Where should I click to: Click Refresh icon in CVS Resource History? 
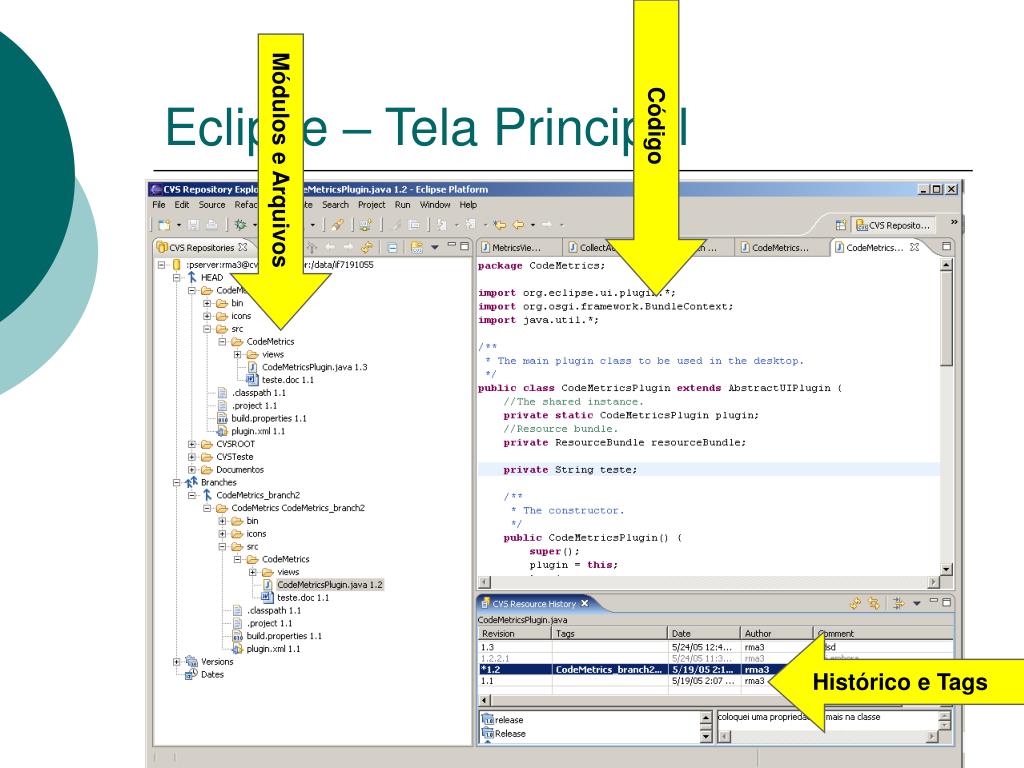coord(856,603)
